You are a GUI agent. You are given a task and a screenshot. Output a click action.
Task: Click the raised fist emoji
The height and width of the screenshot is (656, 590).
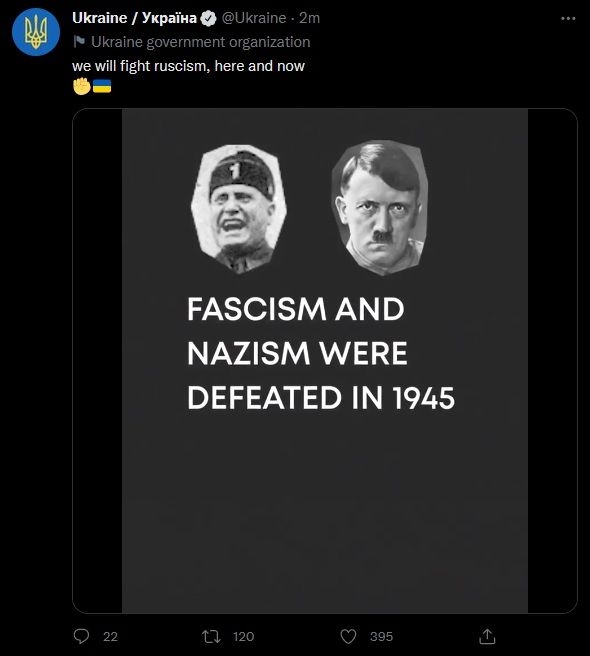(82, 86)
